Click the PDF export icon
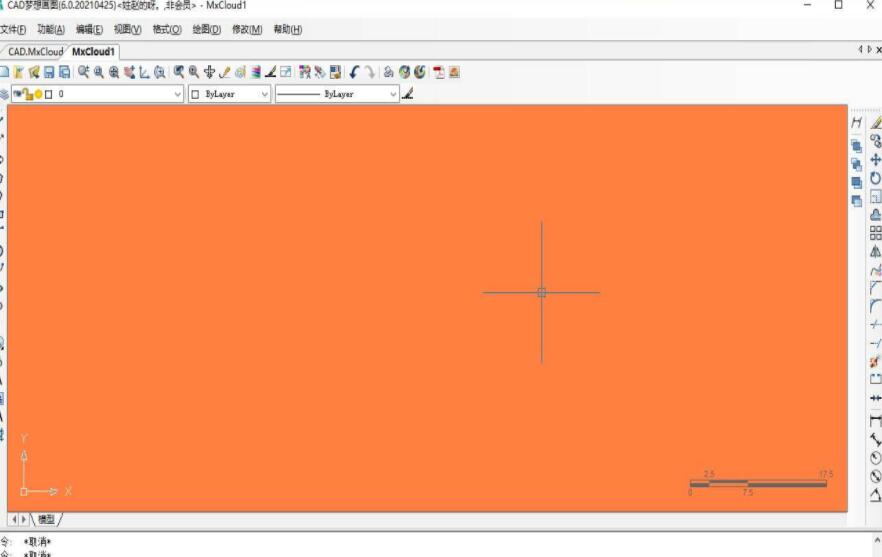This screenshot has height=557, width=882. (438, 72)
